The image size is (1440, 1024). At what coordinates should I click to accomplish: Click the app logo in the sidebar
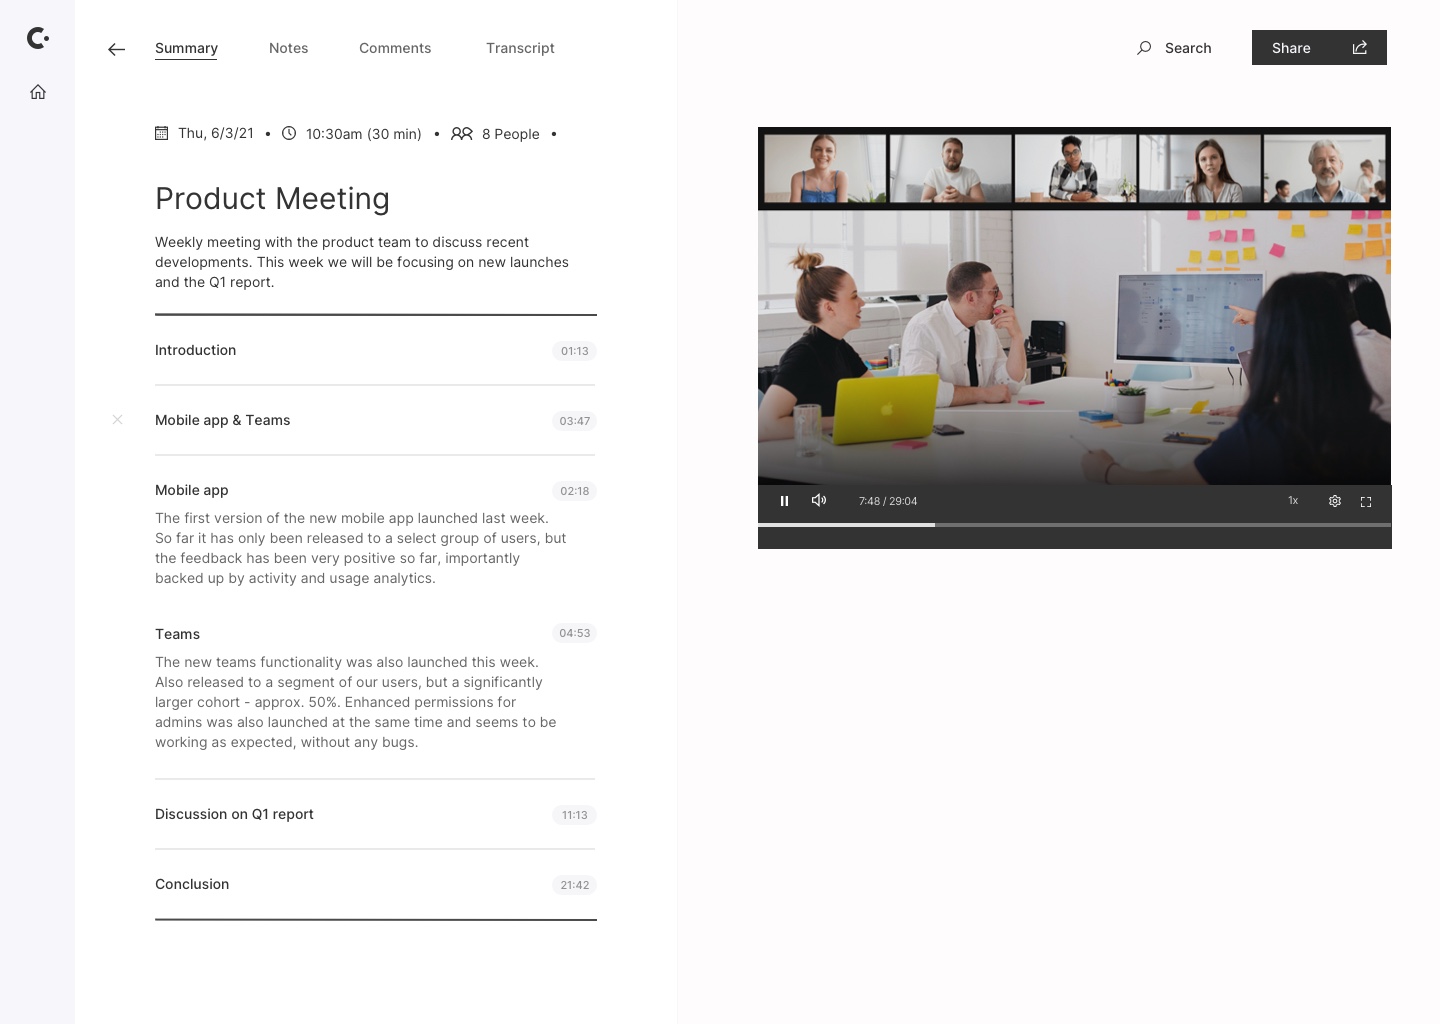tap(38, 38)
